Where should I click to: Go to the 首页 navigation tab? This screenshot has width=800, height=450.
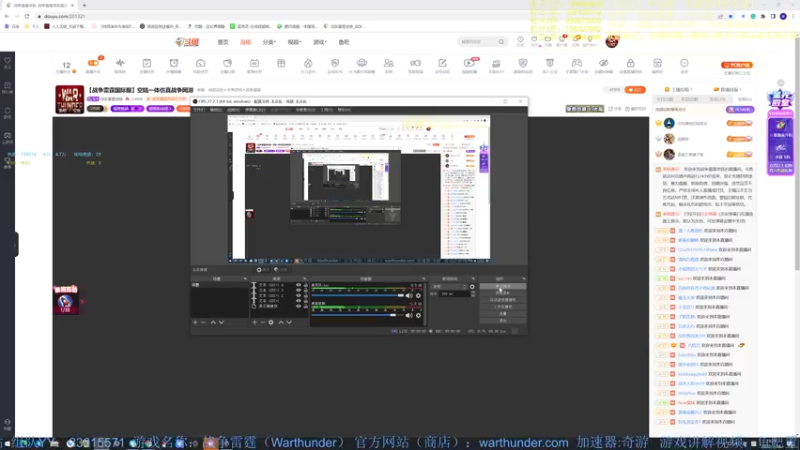pos(223,42)
